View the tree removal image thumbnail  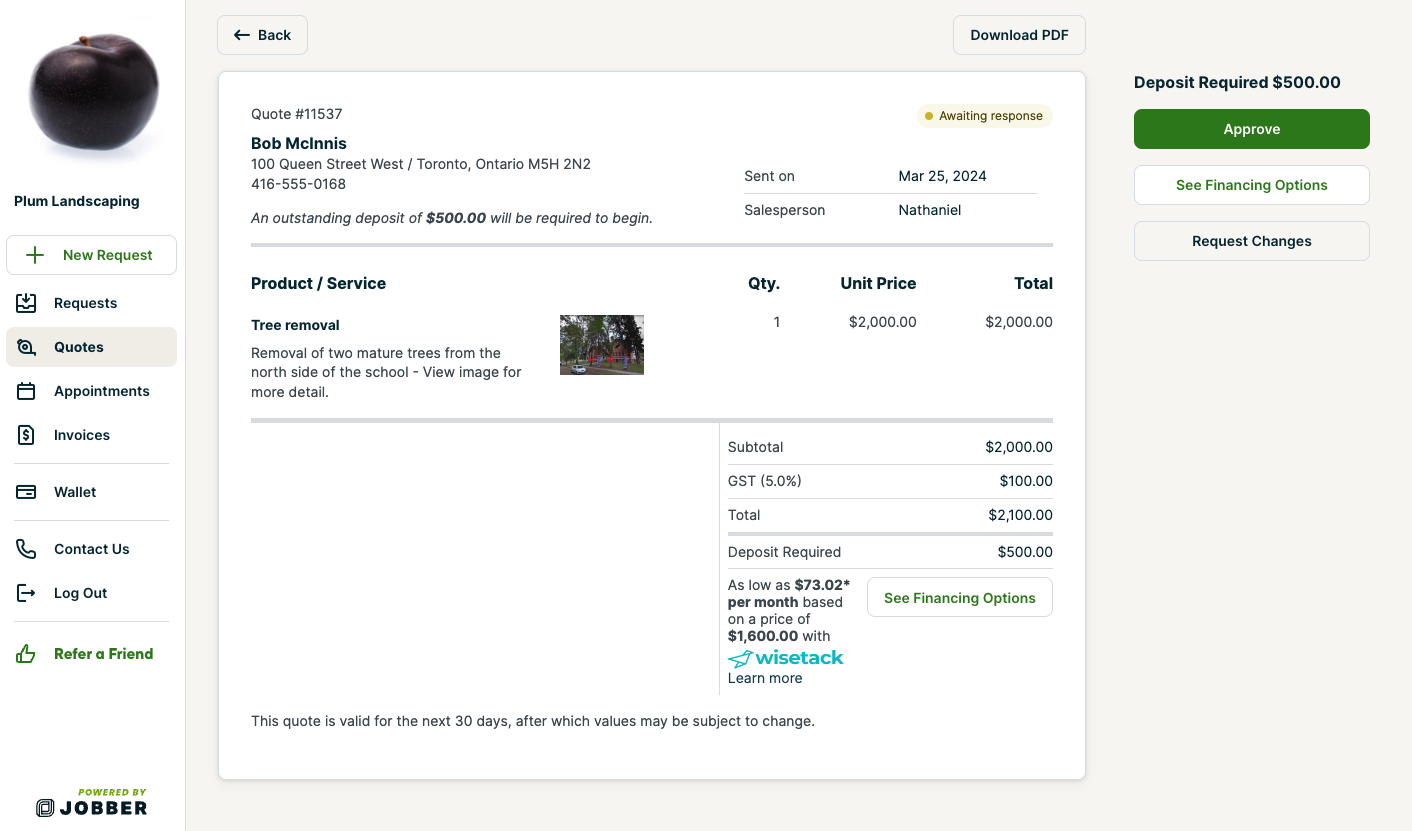click(601, 345)
